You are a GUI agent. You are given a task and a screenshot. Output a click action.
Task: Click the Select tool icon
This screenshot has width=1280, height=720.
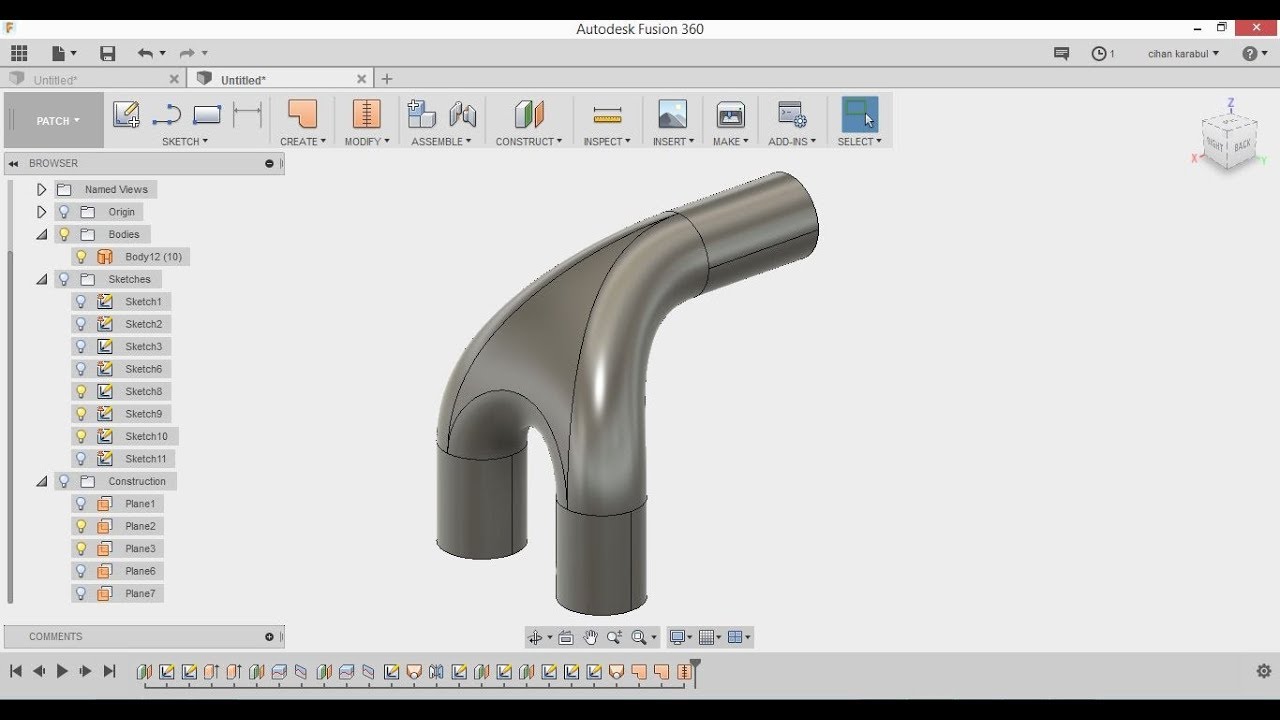(860, 114)
